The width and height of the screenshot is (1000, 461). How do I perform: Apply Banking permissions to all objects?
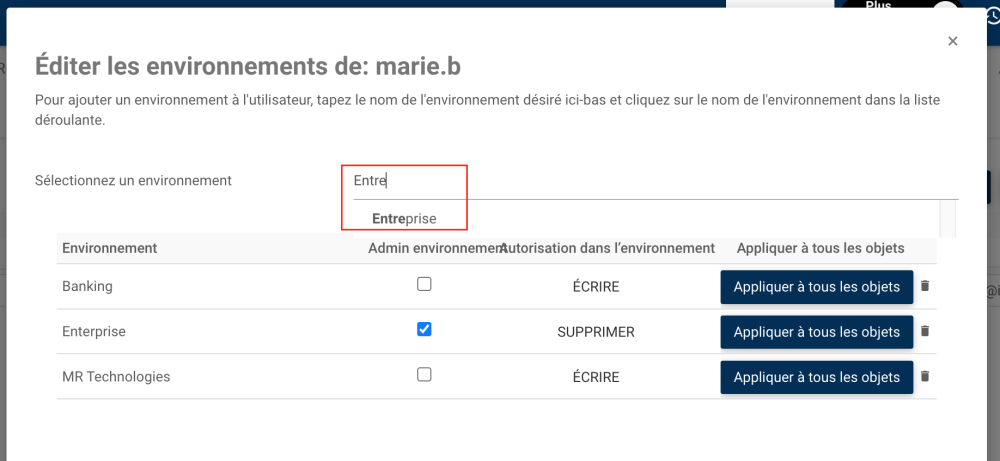[x=817, y=287]
